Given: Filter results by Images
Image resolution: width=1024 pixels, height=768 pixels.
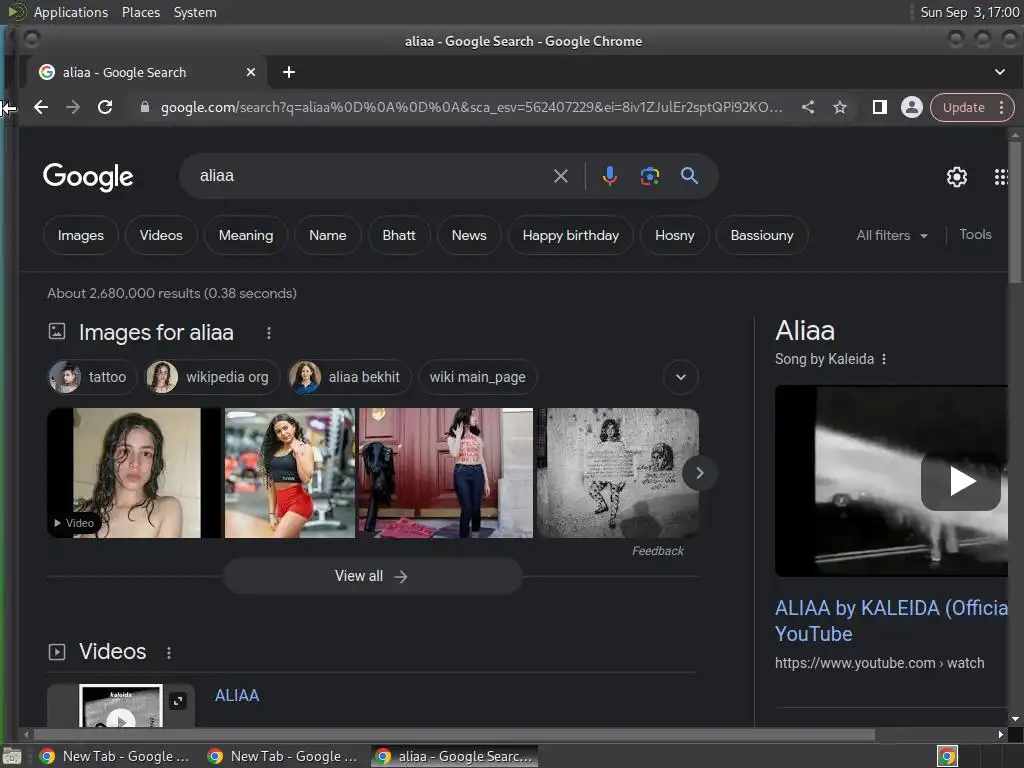Looking at the screenshot, I should [81, 235].
